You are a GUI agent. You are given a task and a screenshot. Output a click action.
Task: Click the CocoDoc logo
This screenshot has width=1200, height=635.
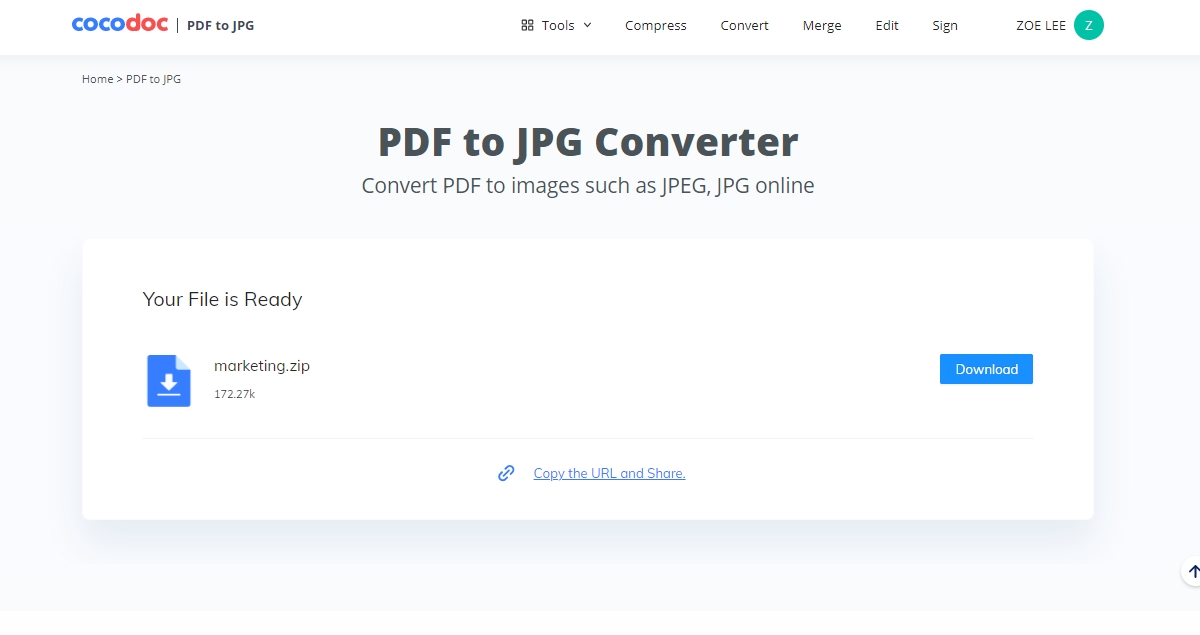click(x=119, y=24)
